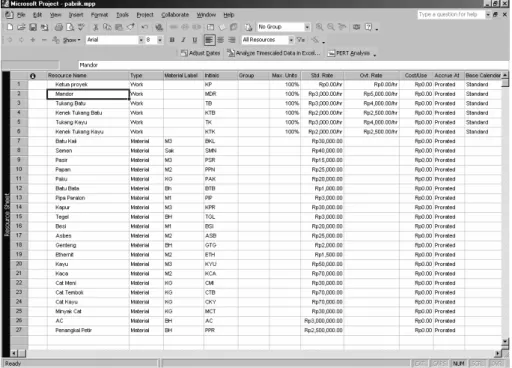
Task: Click the Save disk icon
Action: 33,27
